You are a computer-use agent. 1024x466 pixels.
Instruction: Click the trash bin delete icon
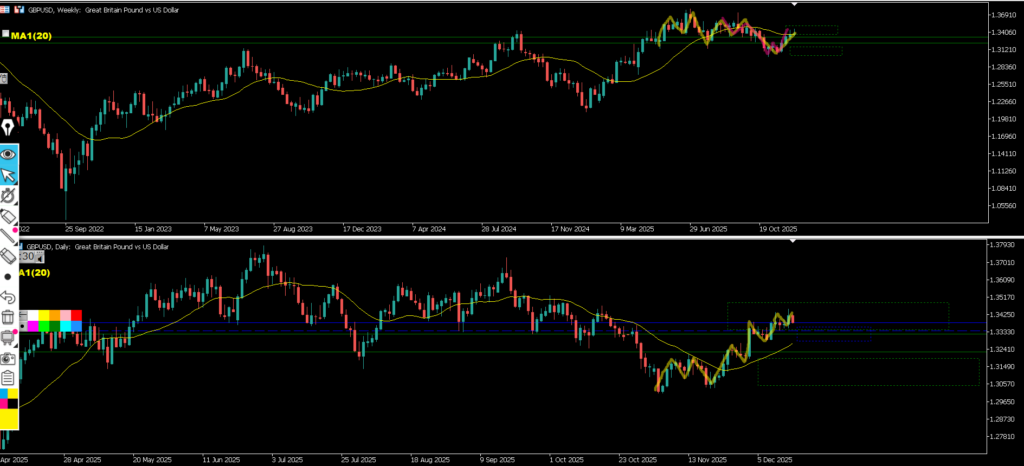pyautogui.click(x=8, y=317)
